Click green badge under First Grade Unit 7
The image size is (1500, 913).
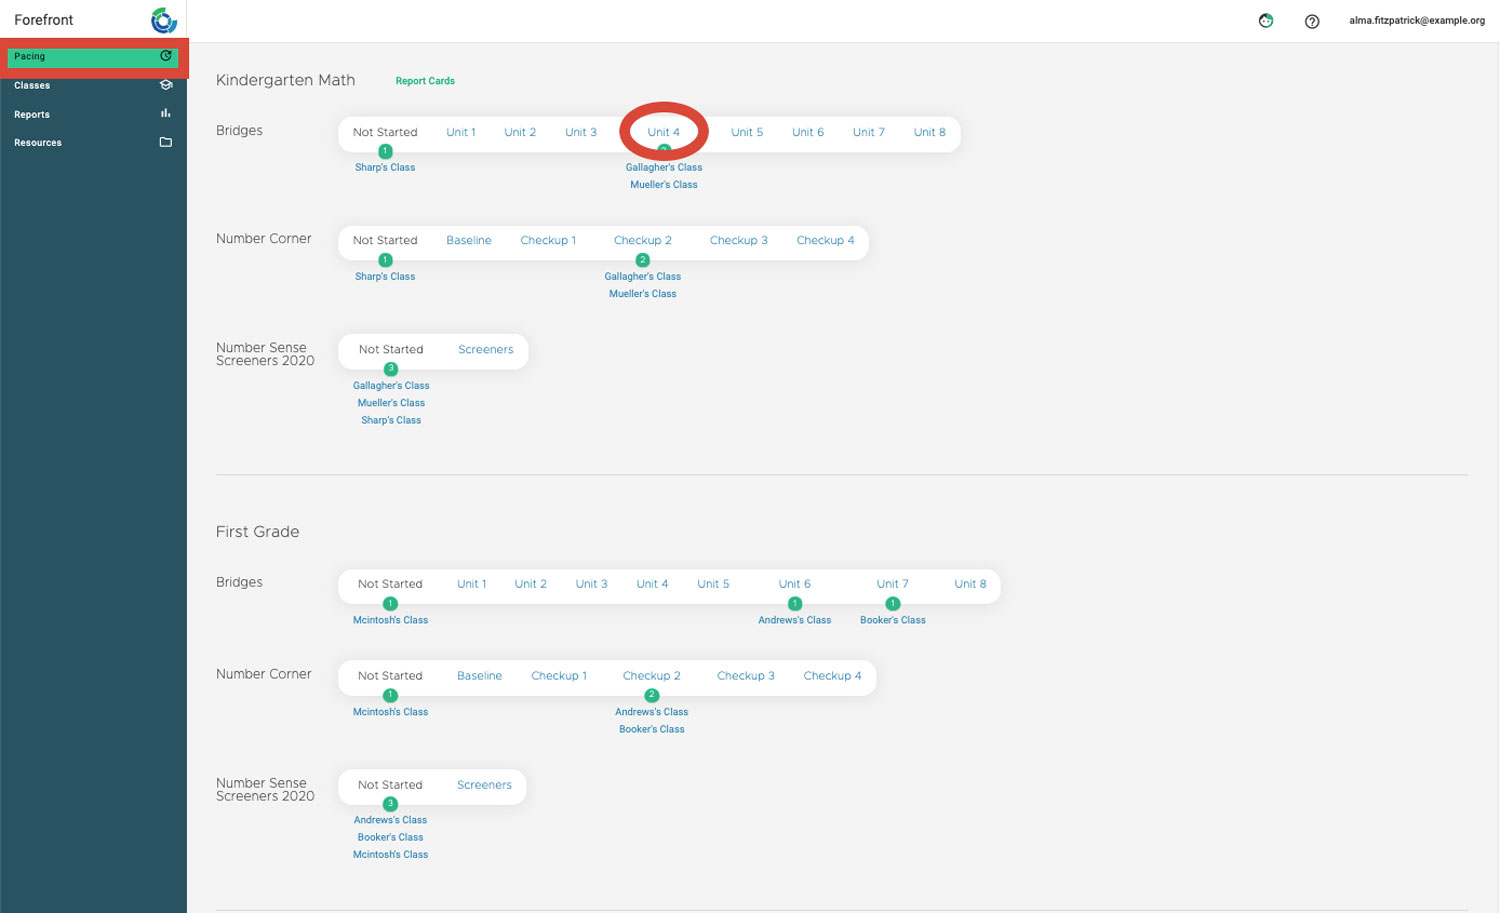click(893, 604)
